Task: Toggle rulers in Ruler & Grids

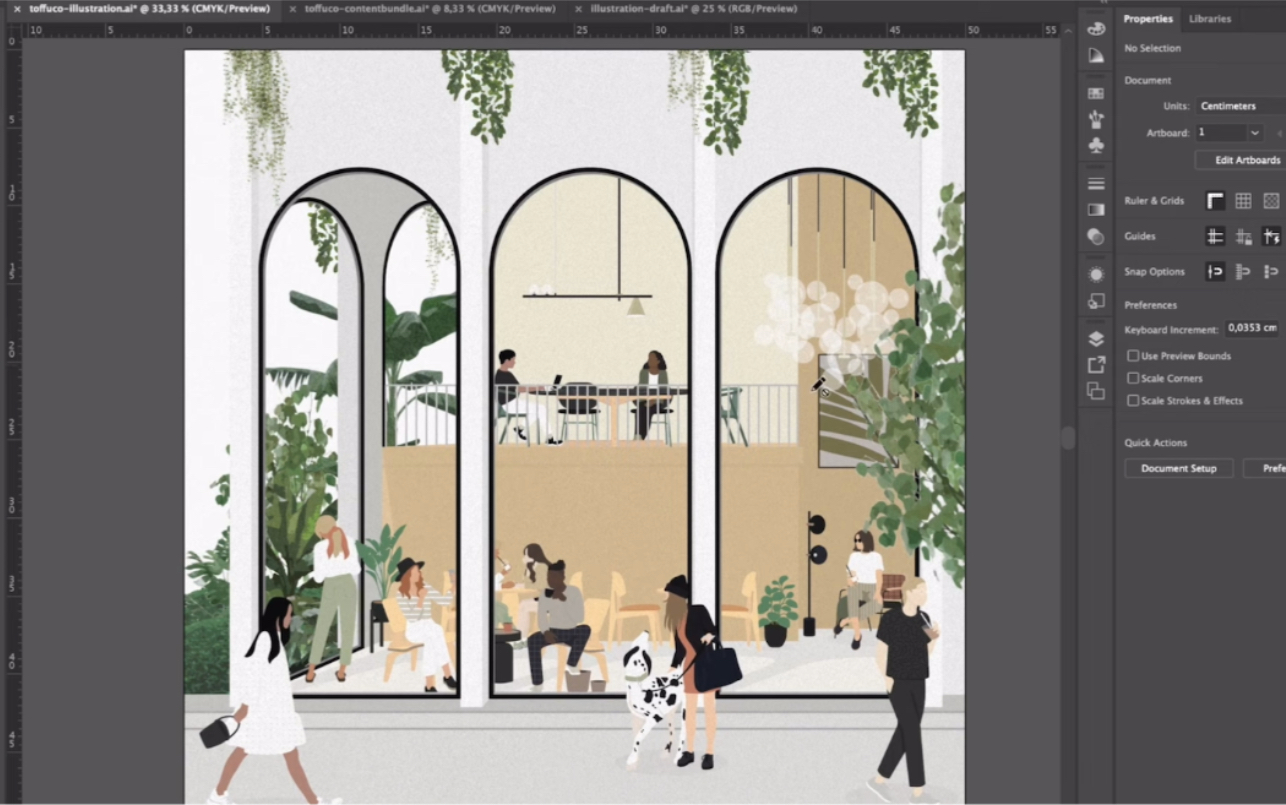Action: pos(1215,201)
